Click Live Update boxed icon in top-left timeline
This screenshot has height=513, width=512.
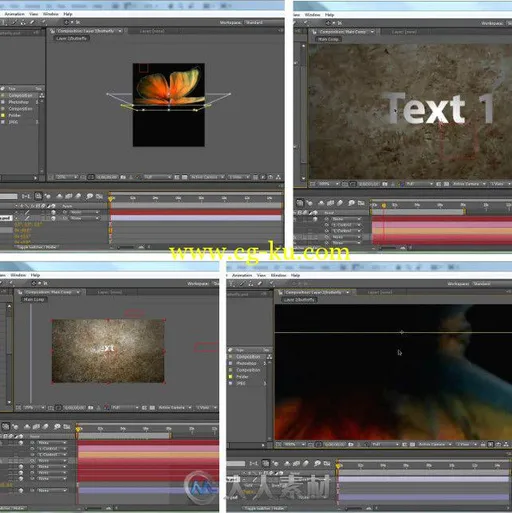[x=38, y=196]
